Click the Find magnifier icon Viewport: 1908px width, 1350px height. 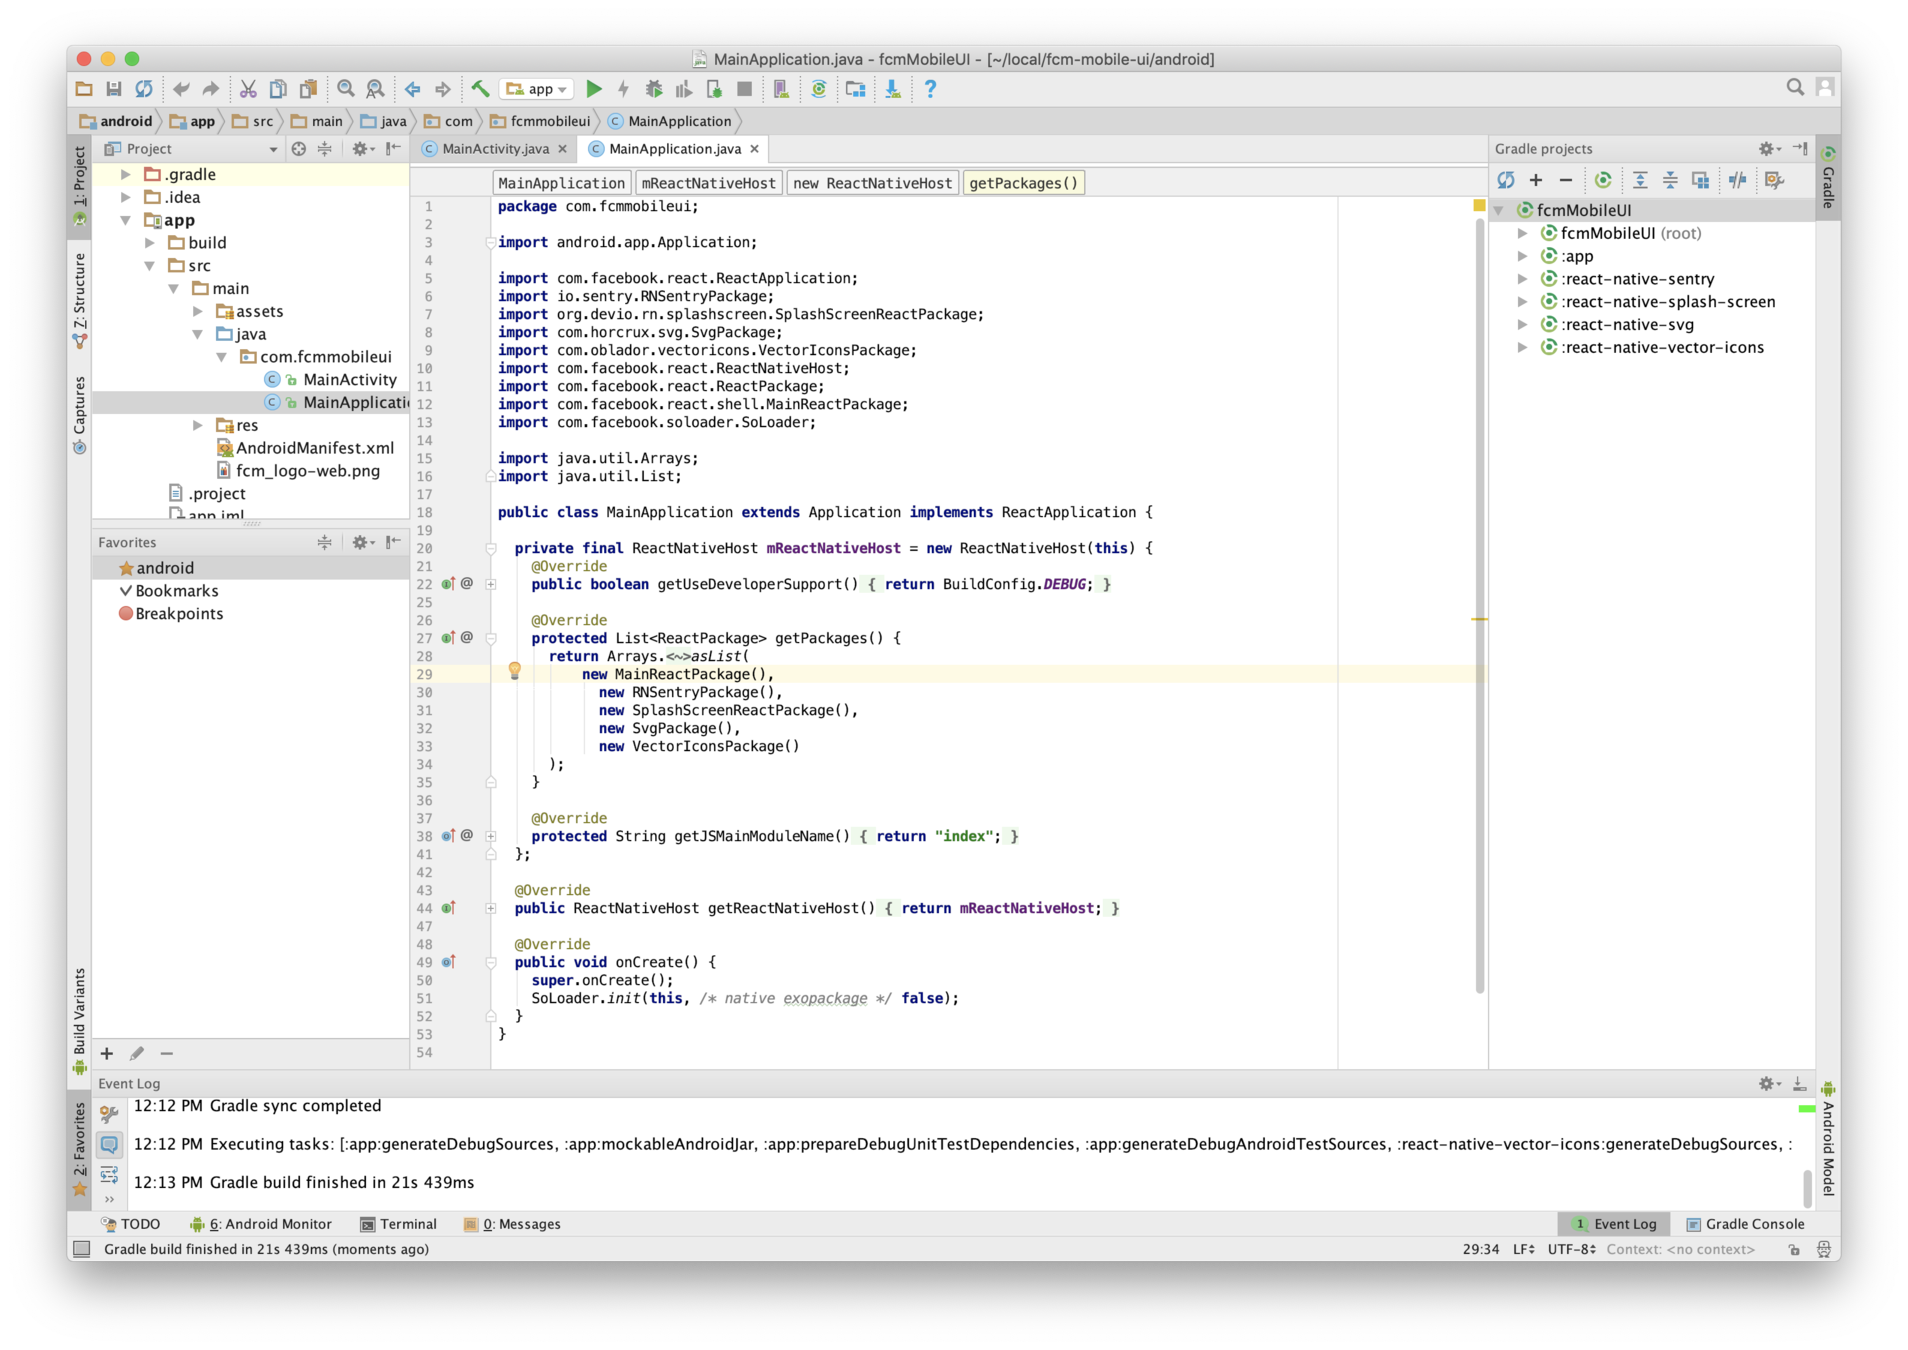(346, 89)
